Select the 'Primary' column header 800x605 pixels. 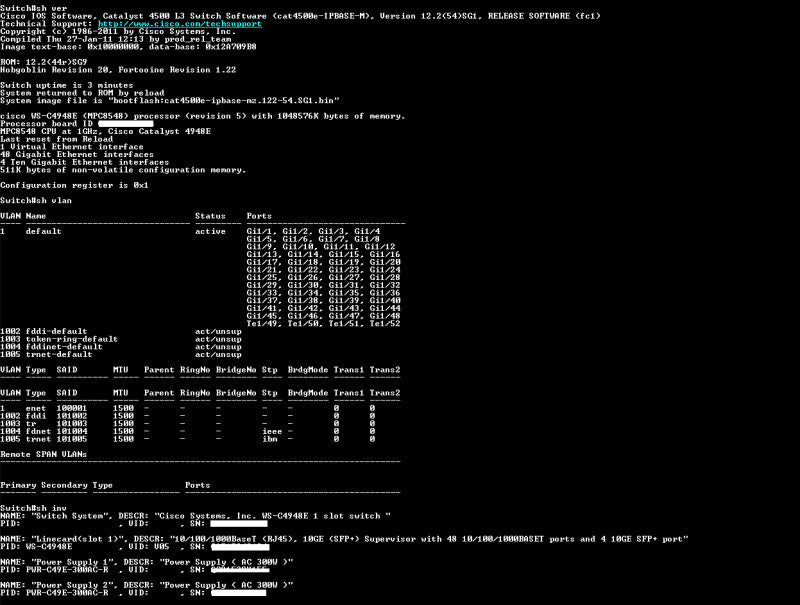18,485
